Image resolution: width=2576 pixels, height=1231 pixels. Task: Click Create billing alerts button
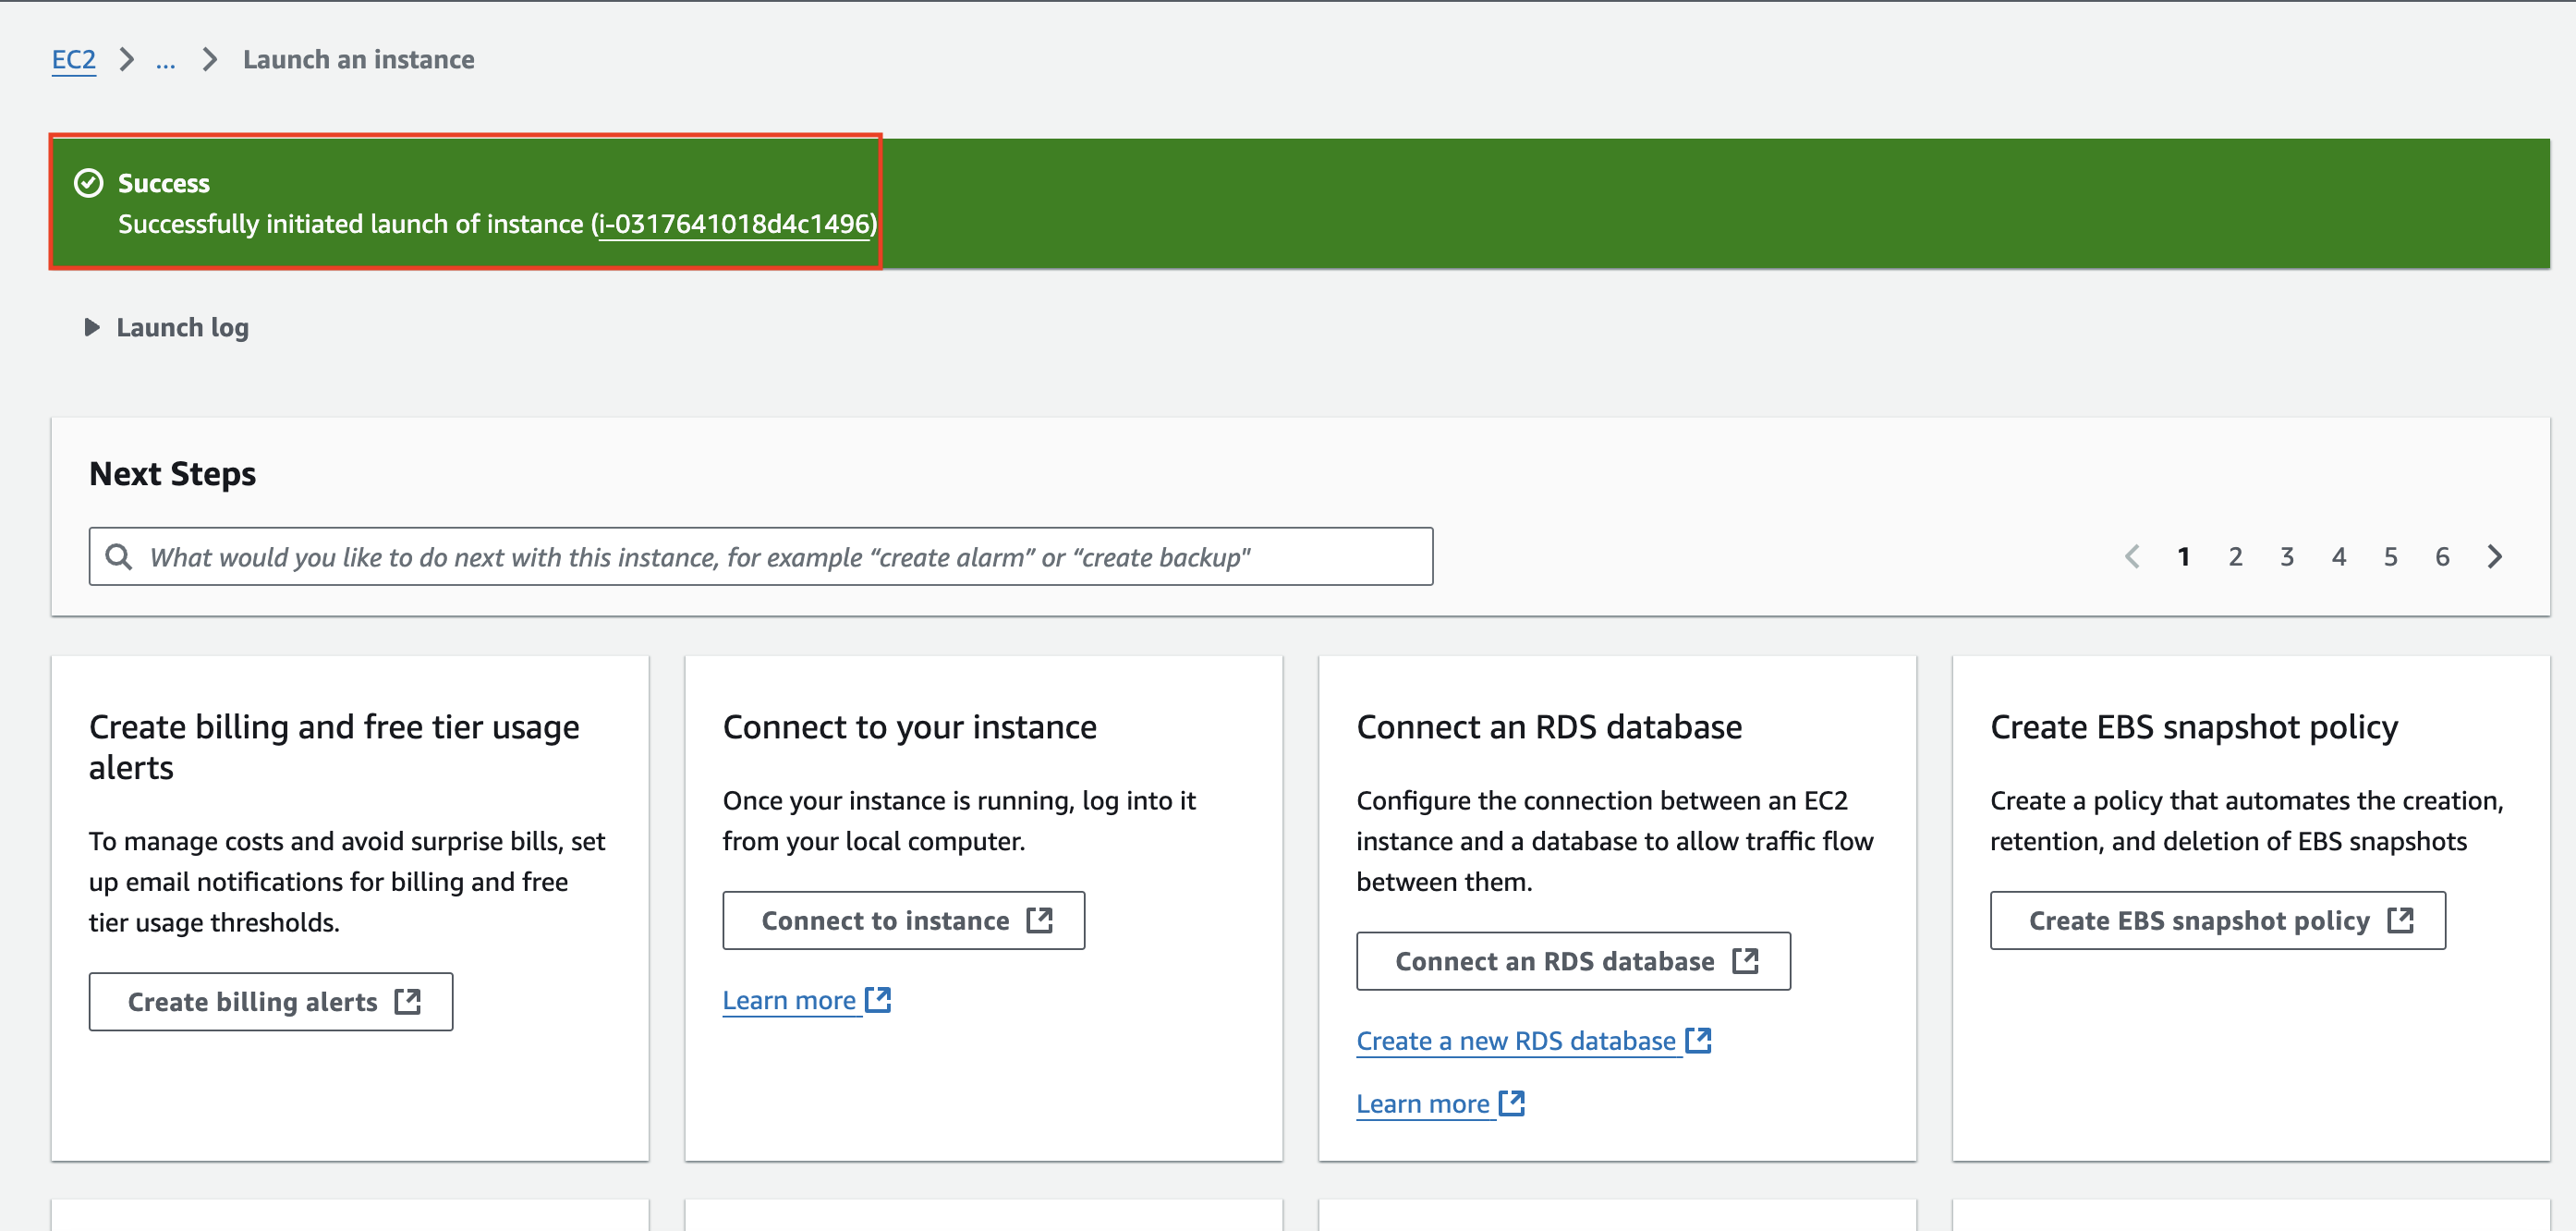pos(271,1001)
